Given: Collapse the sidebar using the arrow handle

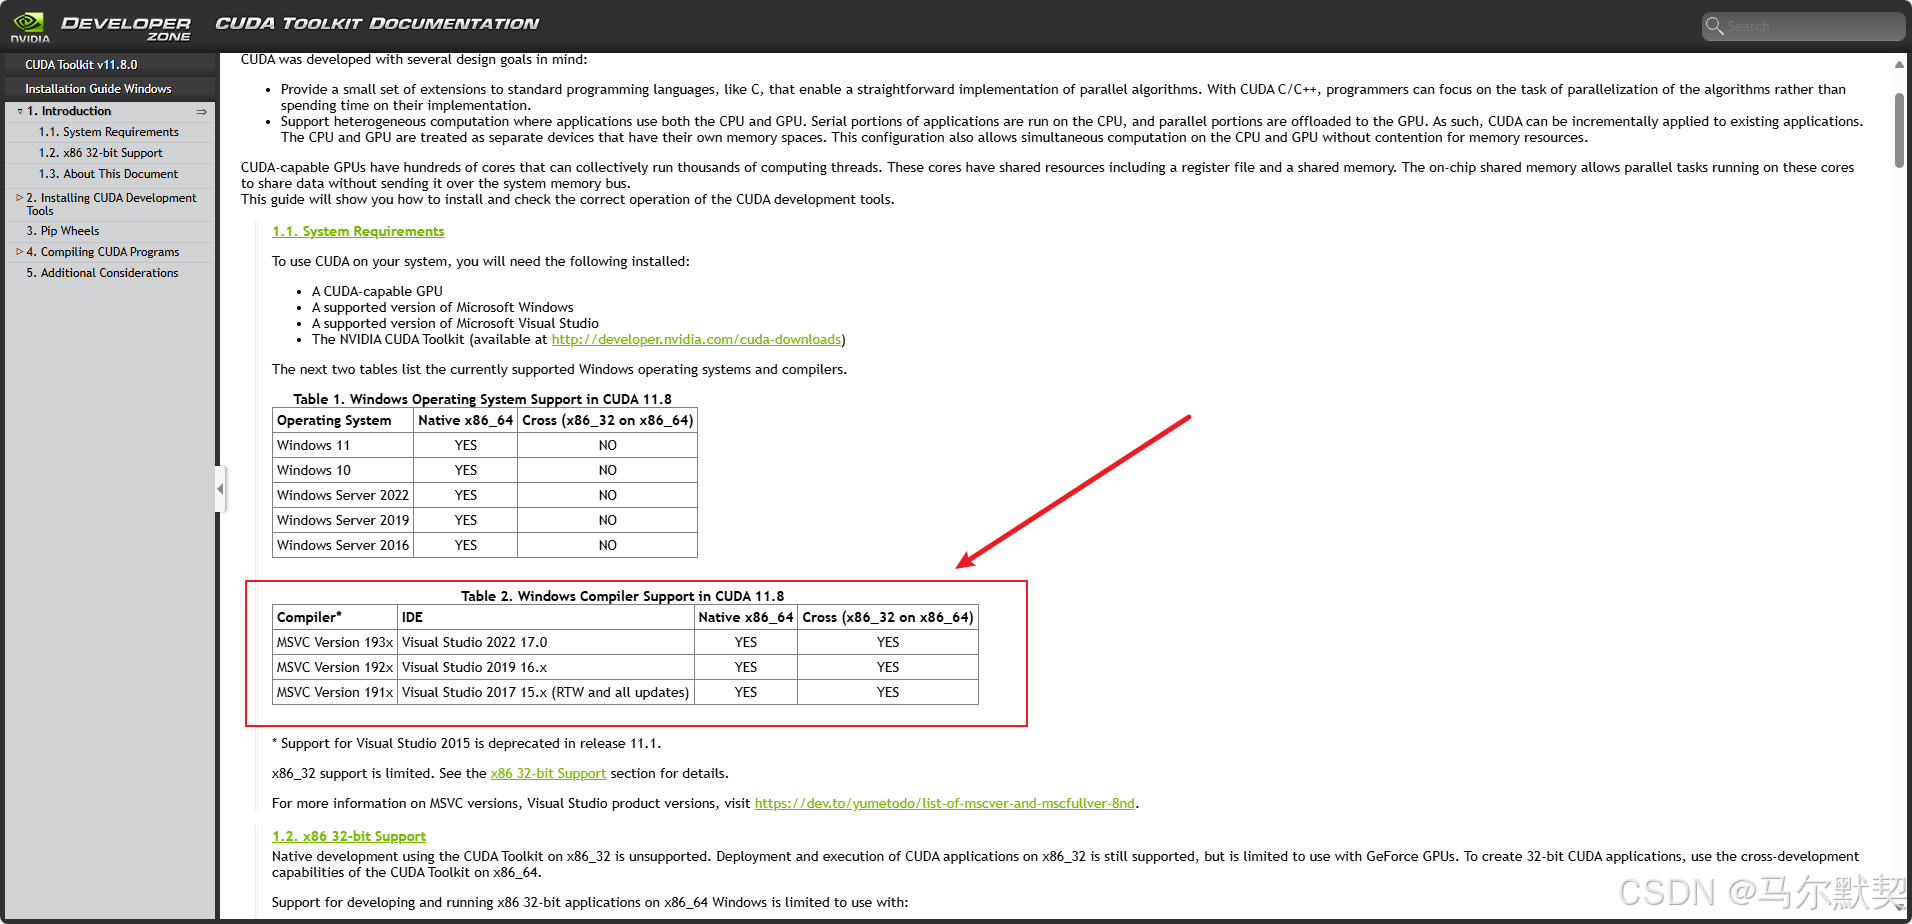Looking at the screenshot, I should (x=220, y=489).
